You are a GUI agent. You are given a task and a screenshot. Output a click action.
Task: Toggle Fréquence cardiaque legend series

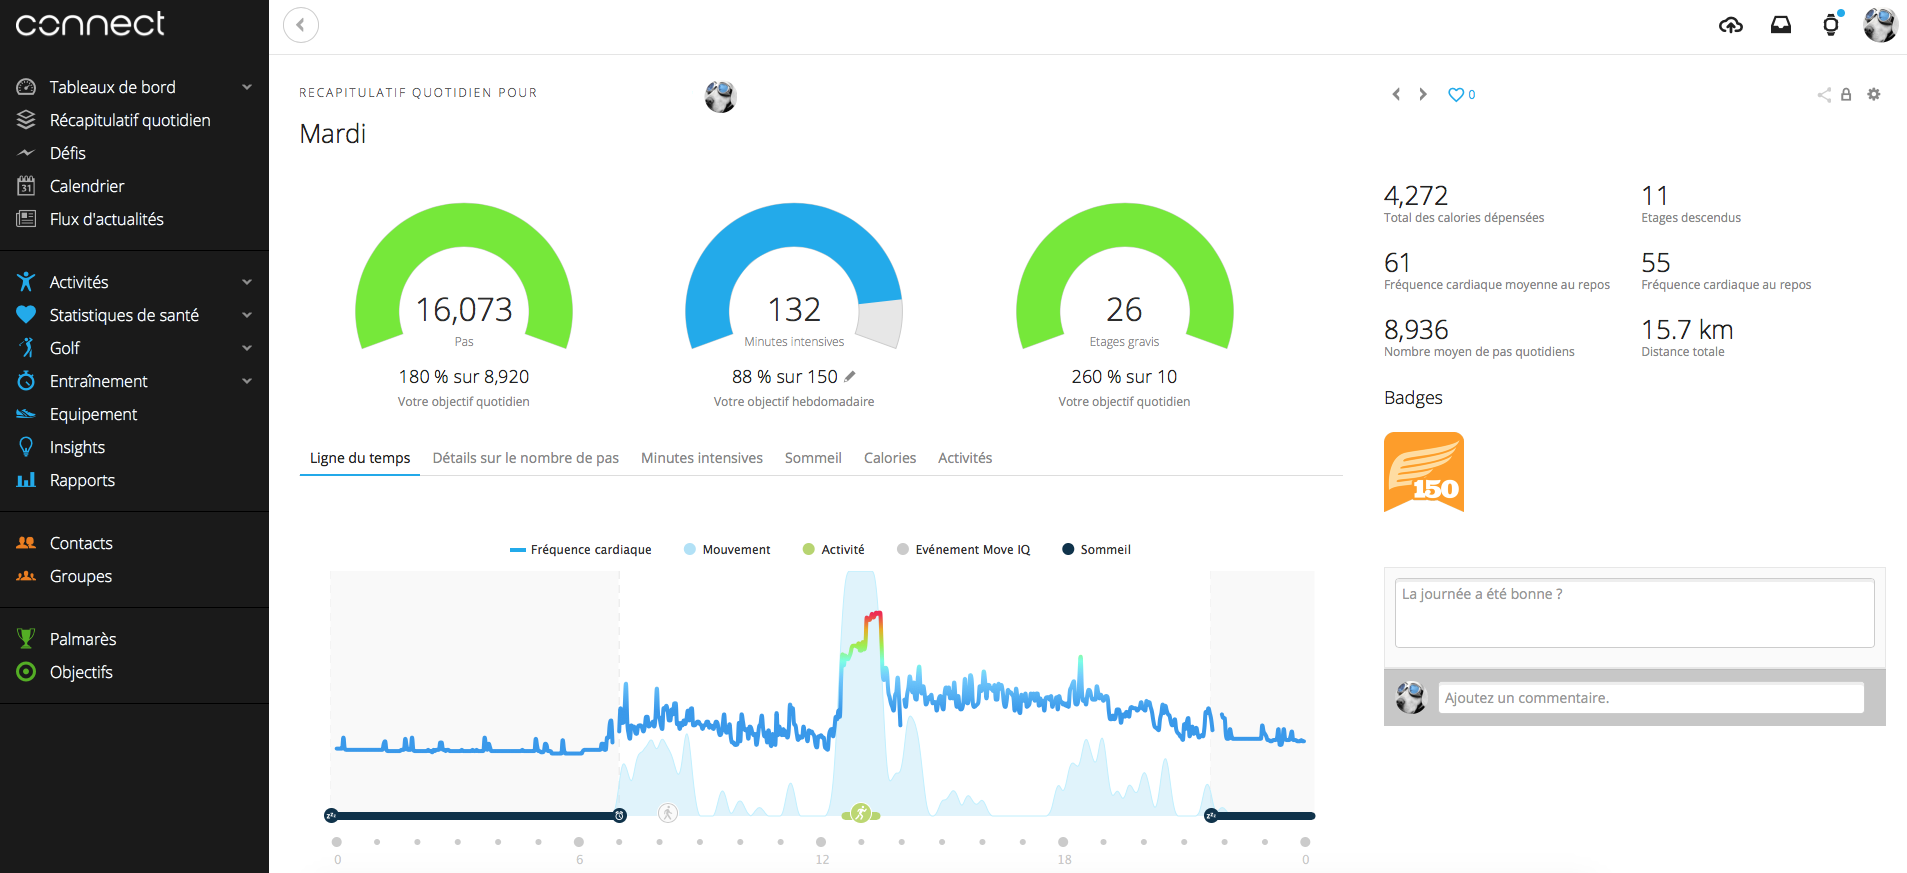coord(581,550)
